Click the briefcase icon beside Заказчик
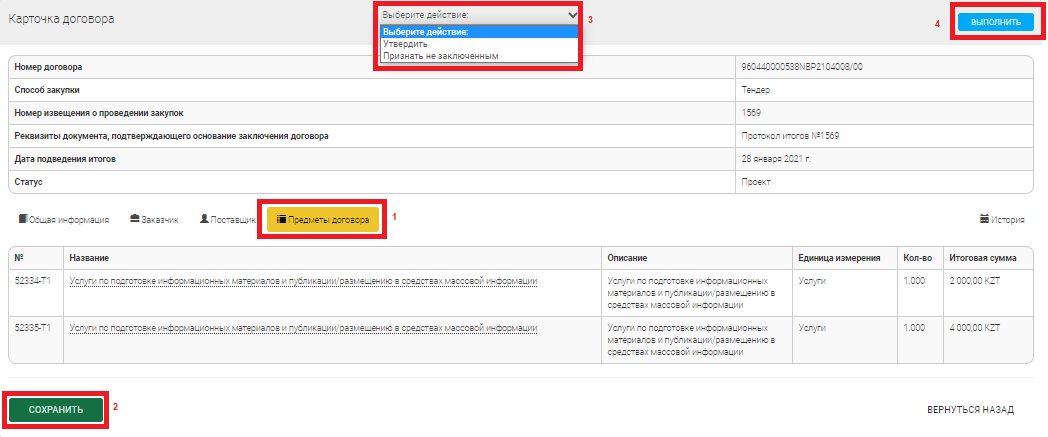 pyautogui.click(x=134, y=219)
